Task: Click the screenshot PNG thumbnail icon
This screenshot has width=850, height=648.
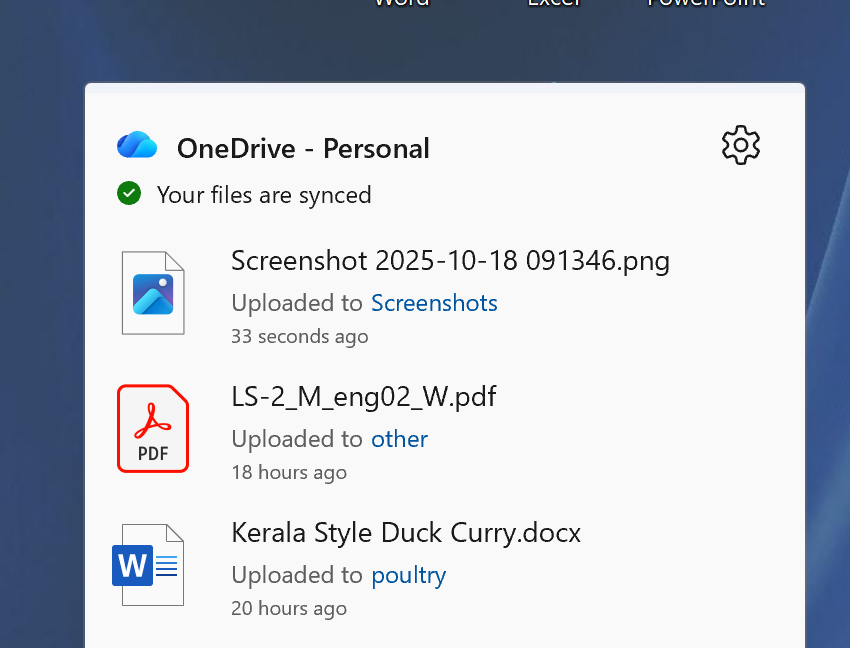Action: [x=153, y=292]
